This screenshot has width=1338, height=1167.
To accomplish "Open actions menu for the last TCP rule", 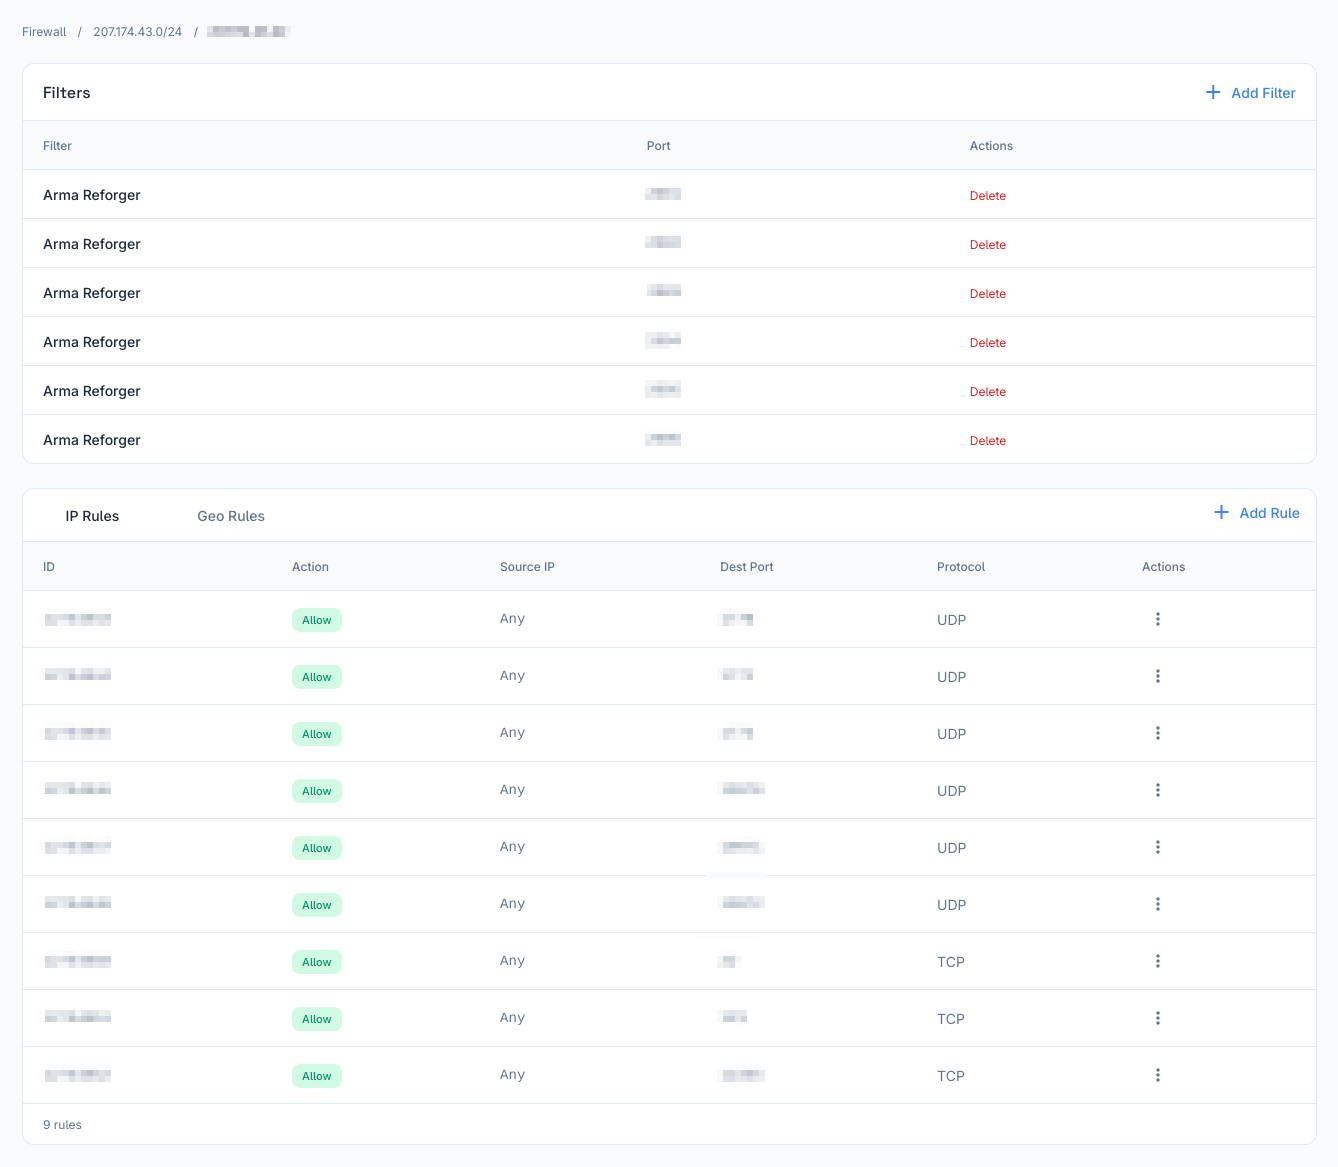I will (1158, 1075).
